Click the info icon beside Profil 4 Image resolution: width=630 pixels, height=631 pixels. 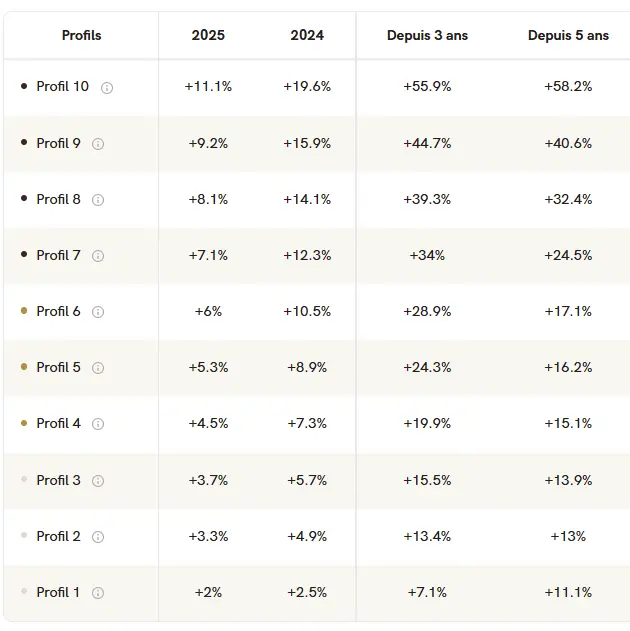[x=98, y=423]
